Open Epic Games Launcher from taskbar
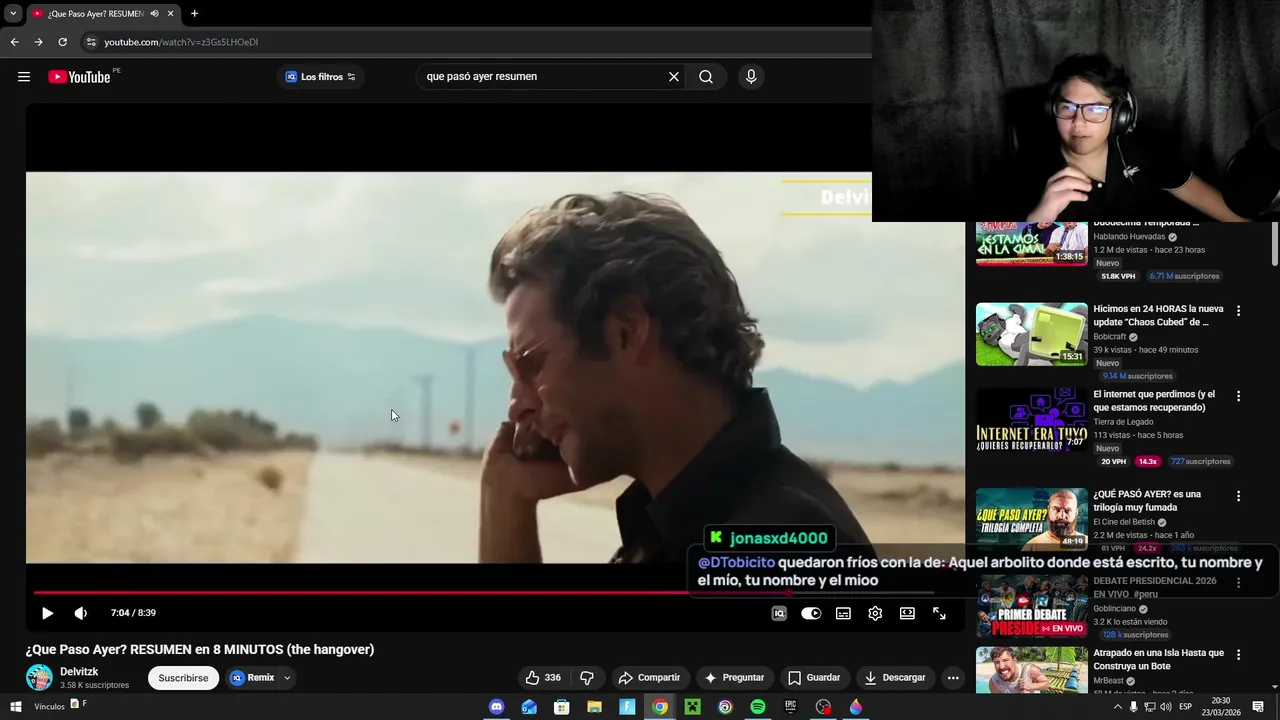This screenshot has width=1280, height=720. tap(790, 707)
